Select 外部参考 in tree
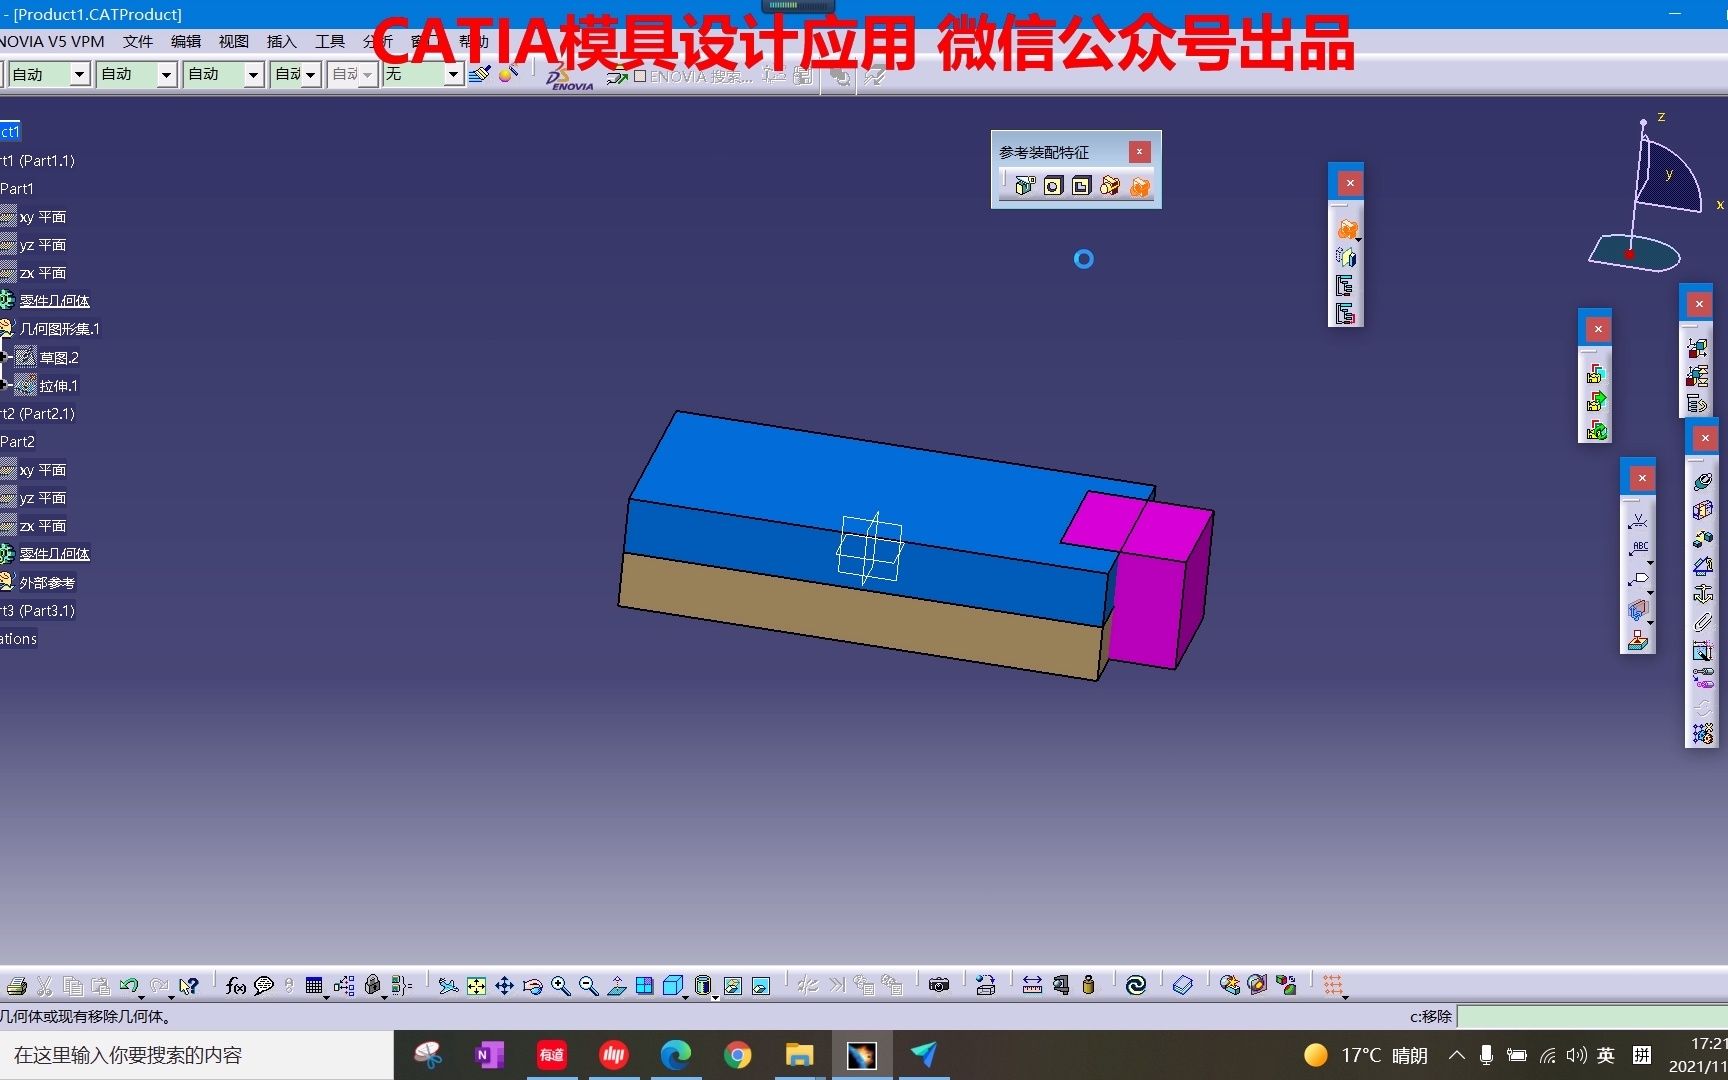The width and height of the screenshot is (1728, 1080). (x=47, y=582)
